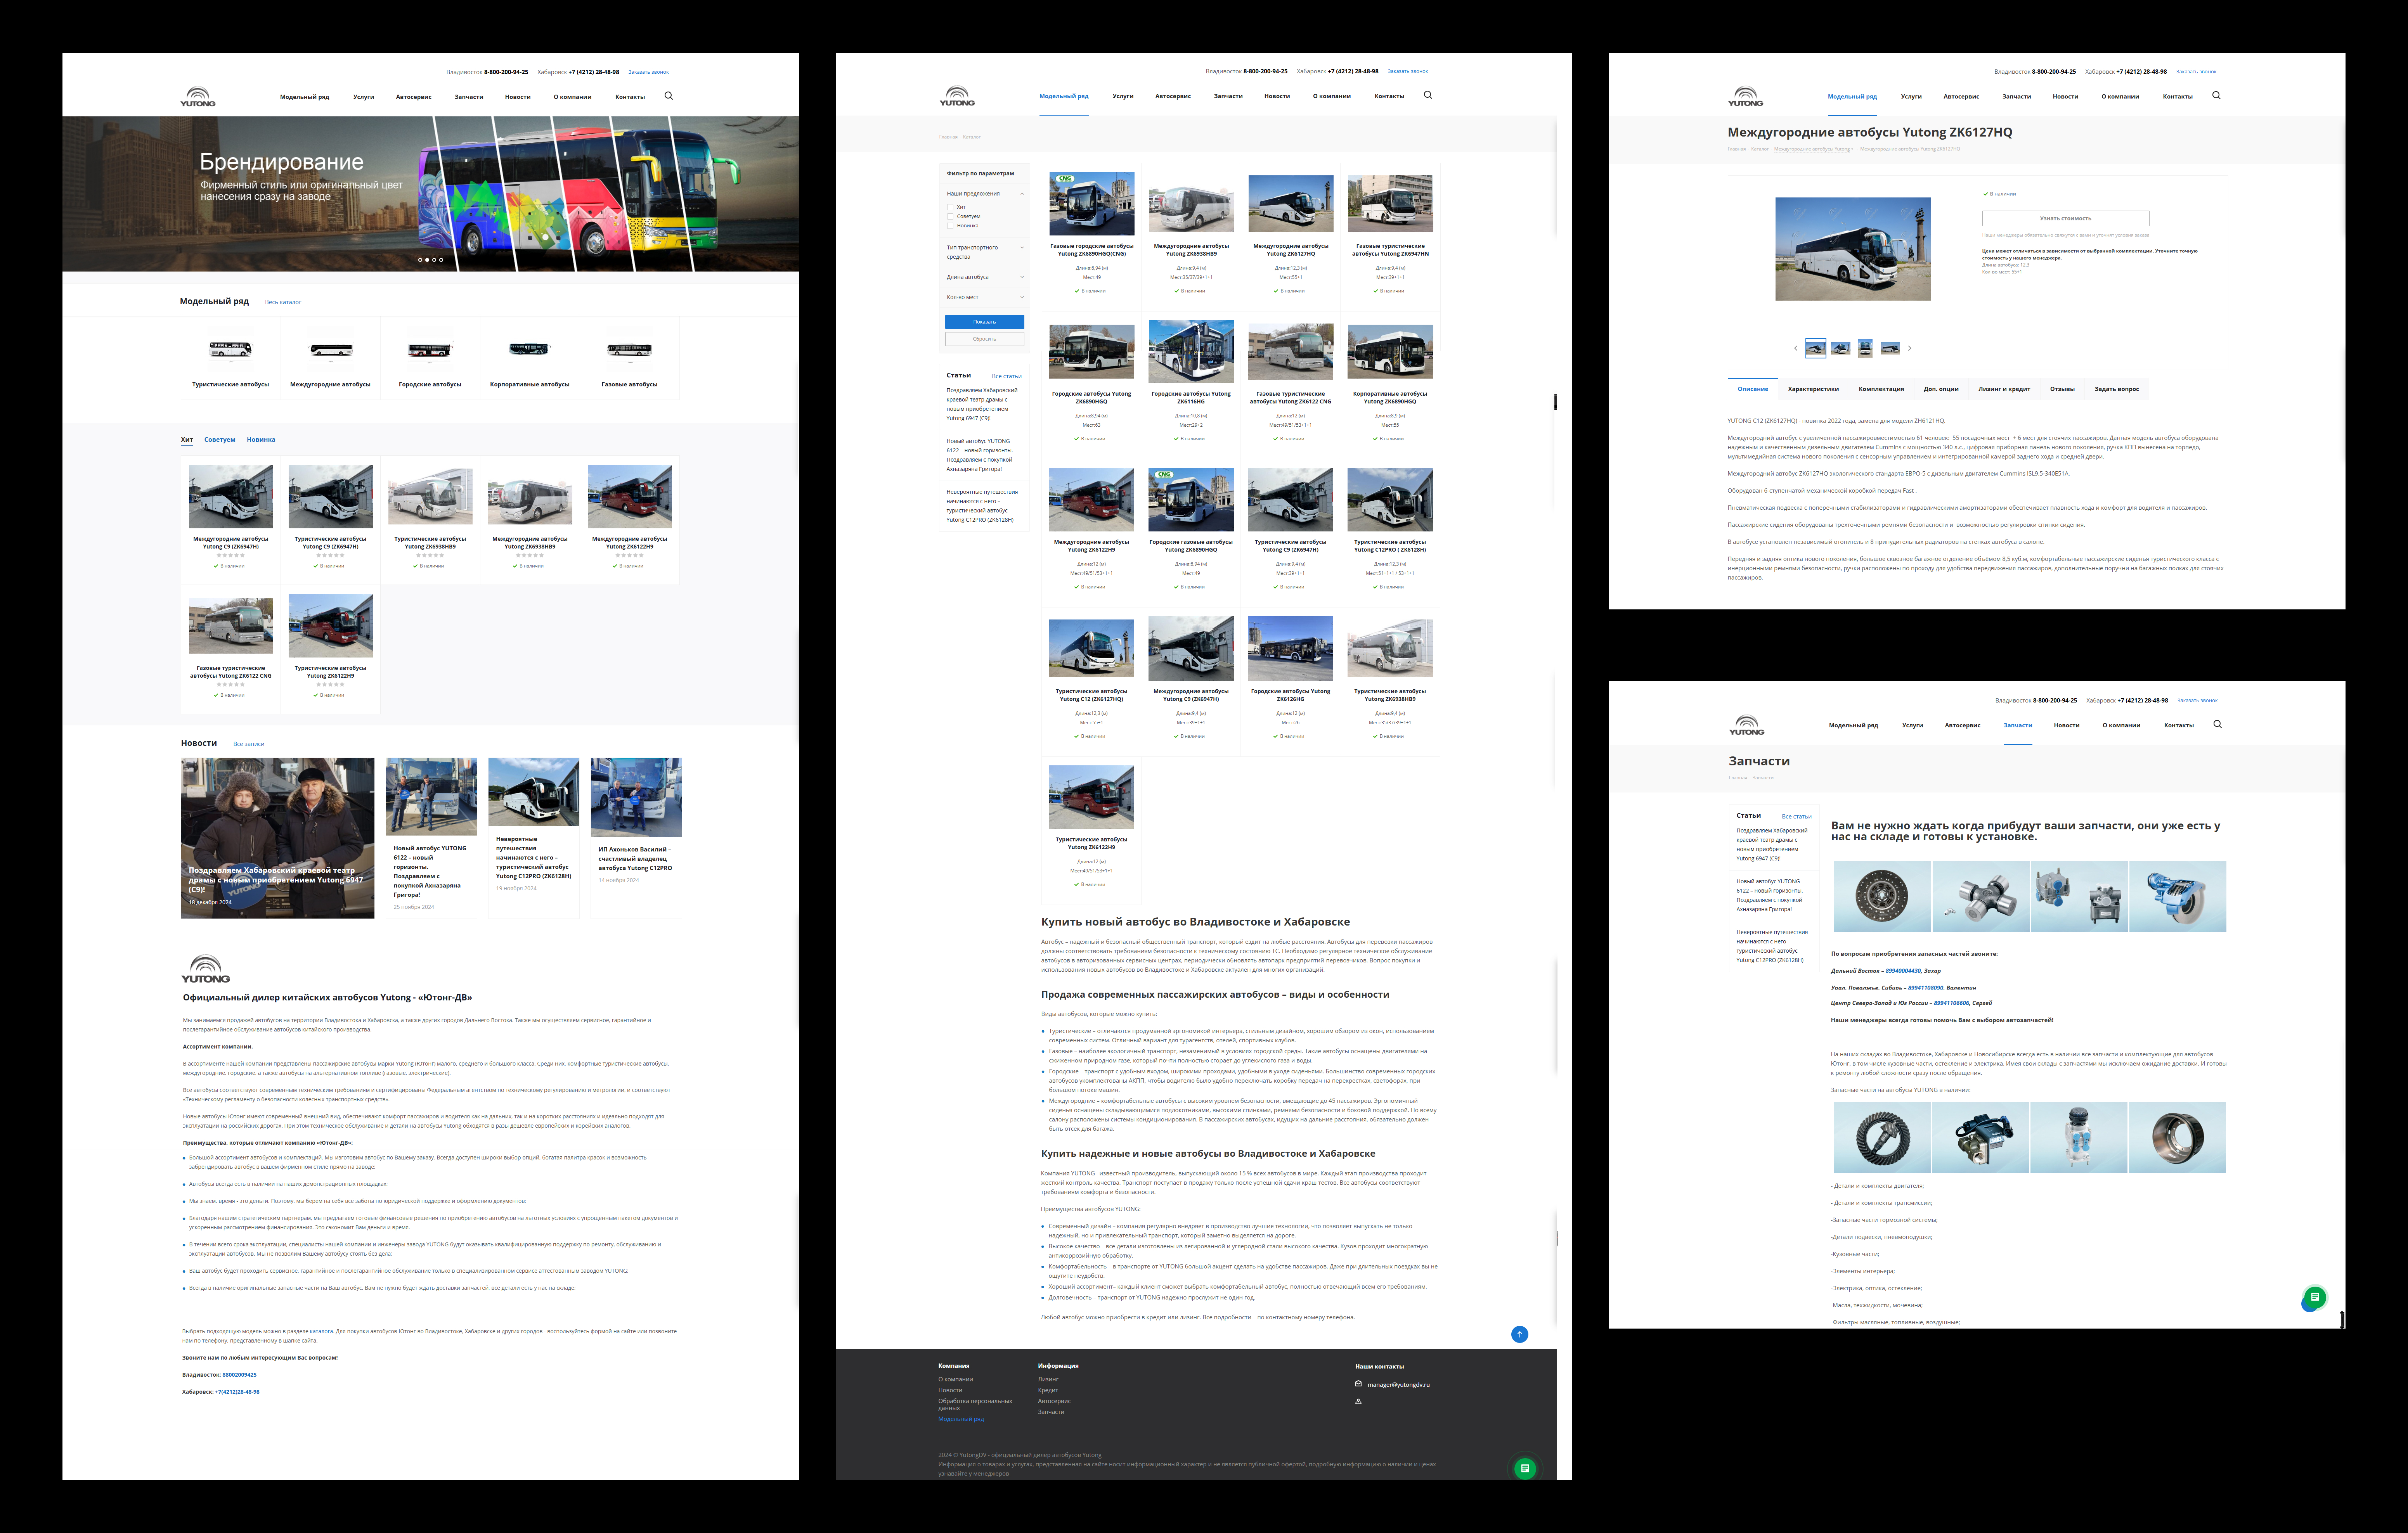This screenshot has width=2408, height=1533.
Task: Switch to Комплектация tab on product page
Action: (x=1881, y=389)
